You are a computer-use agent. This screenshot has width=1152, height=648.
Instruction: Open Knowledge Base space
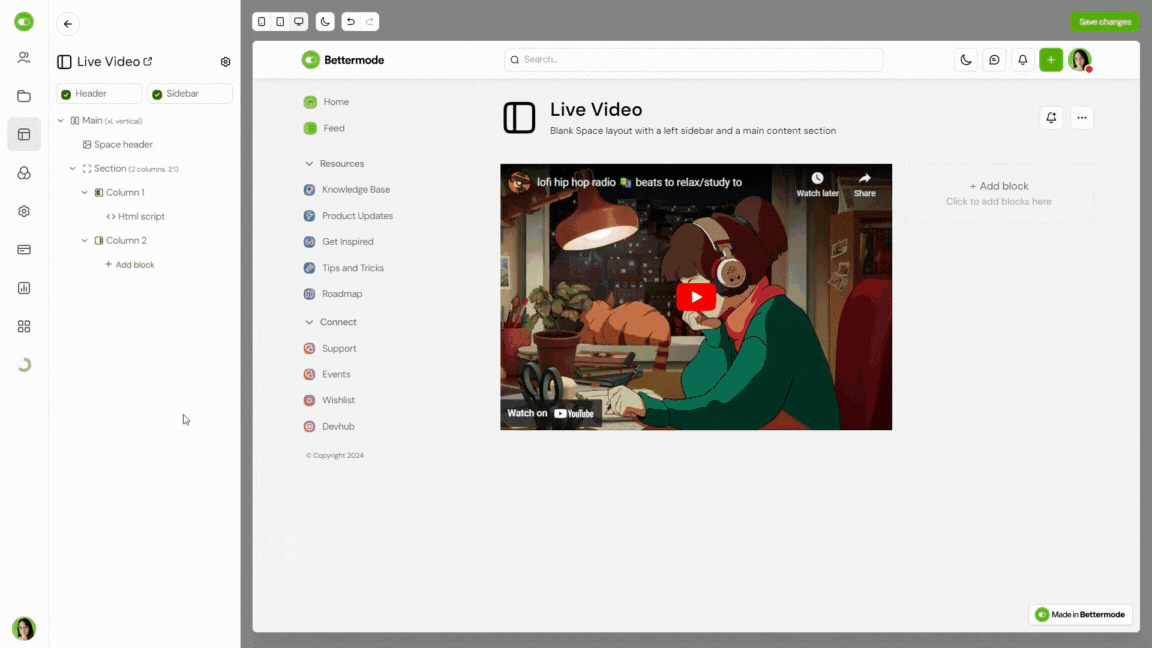pyautogui.click(x=347, y=190)
